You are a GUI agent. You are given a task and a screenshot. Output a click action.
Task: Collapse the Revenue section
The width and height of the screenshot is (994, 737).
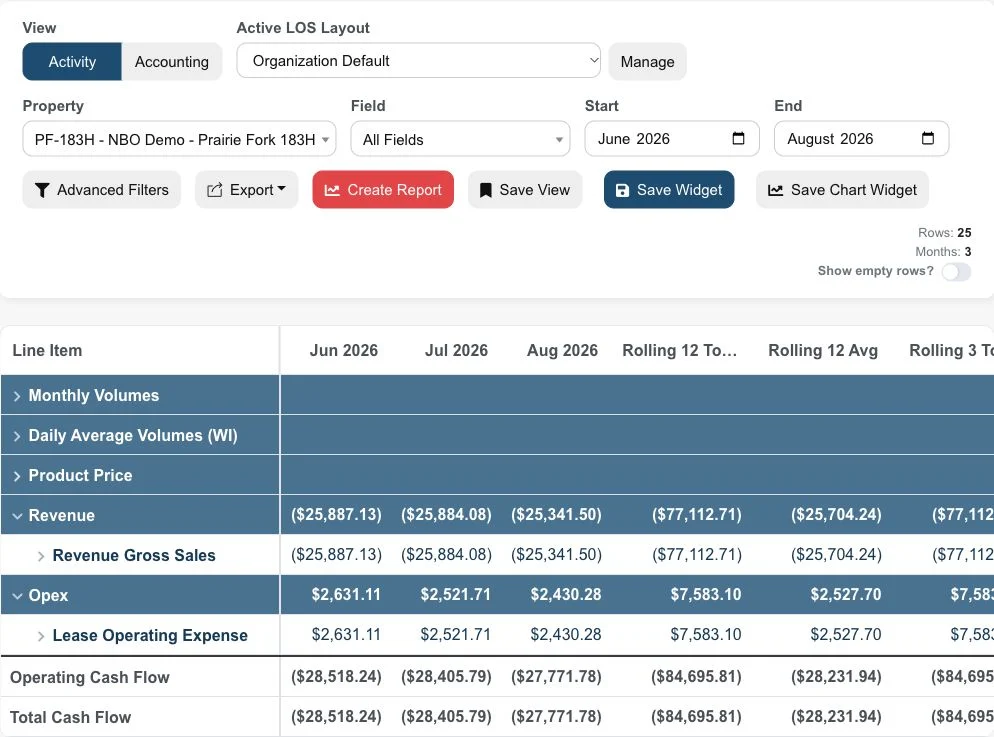pos(17,516)
